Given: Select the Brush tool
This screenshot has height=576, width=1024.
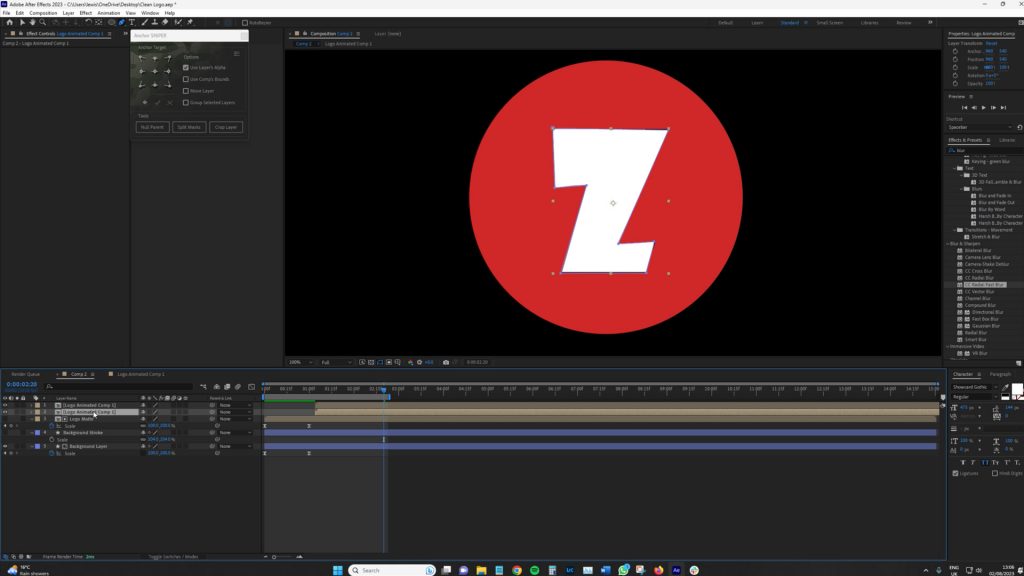Looking at the screenshot, I should [144, 22].
